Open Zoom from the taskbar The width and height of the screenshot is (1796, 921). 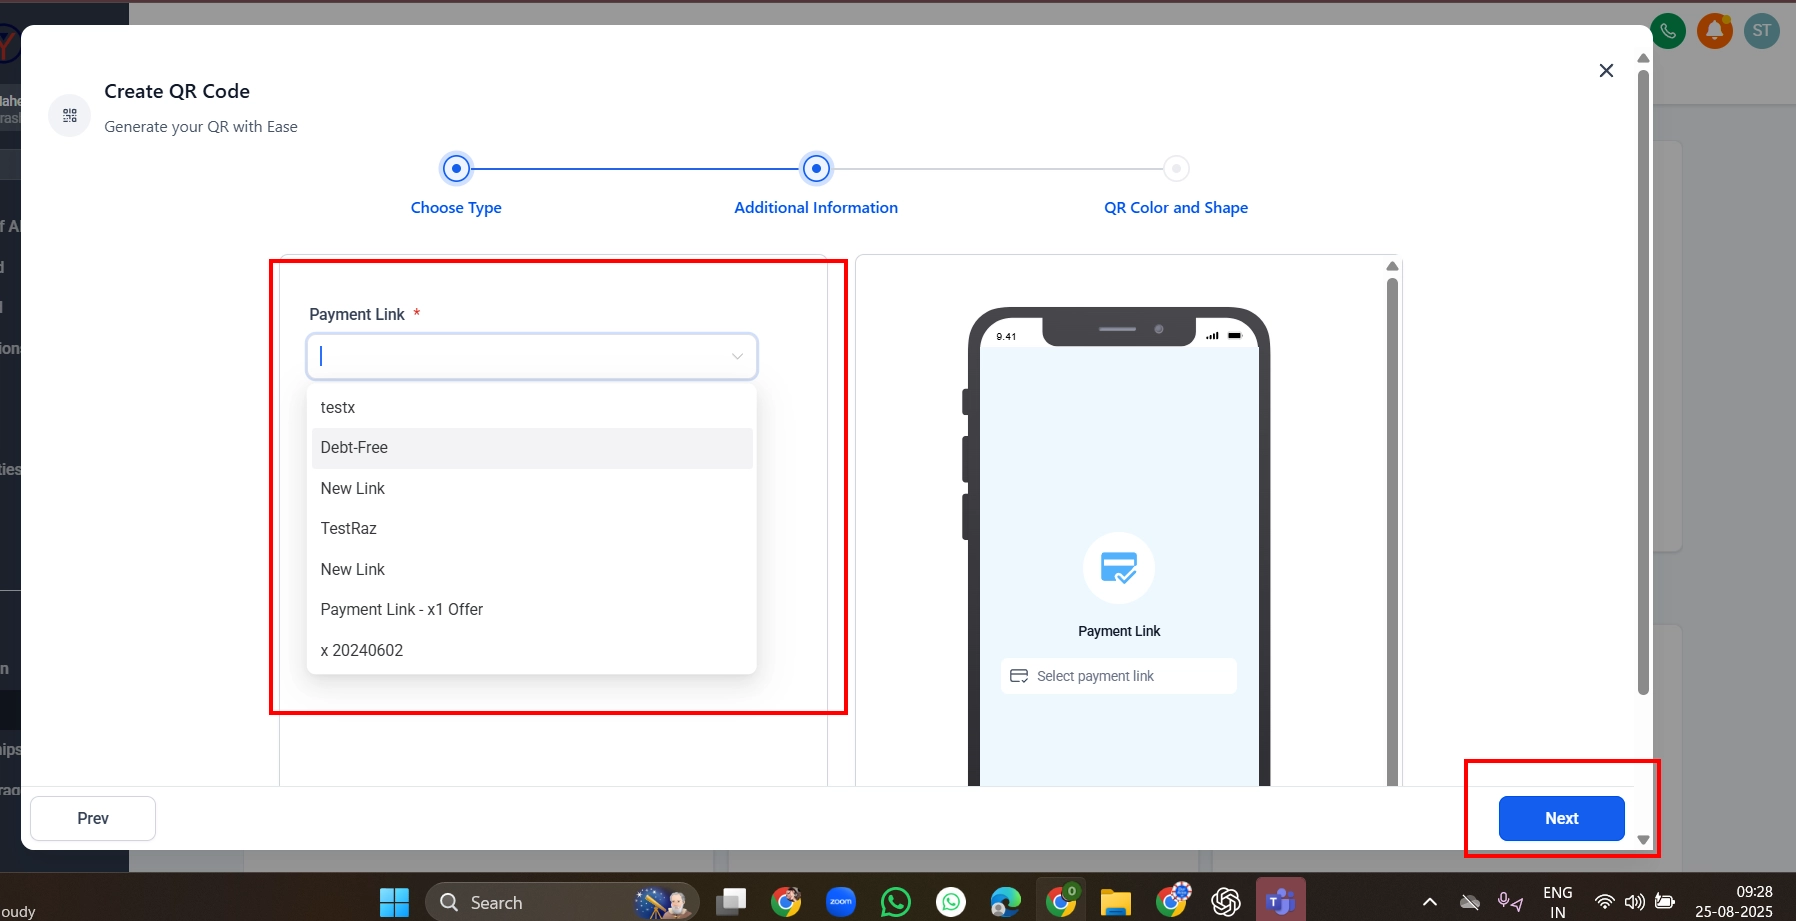point(841,902)
